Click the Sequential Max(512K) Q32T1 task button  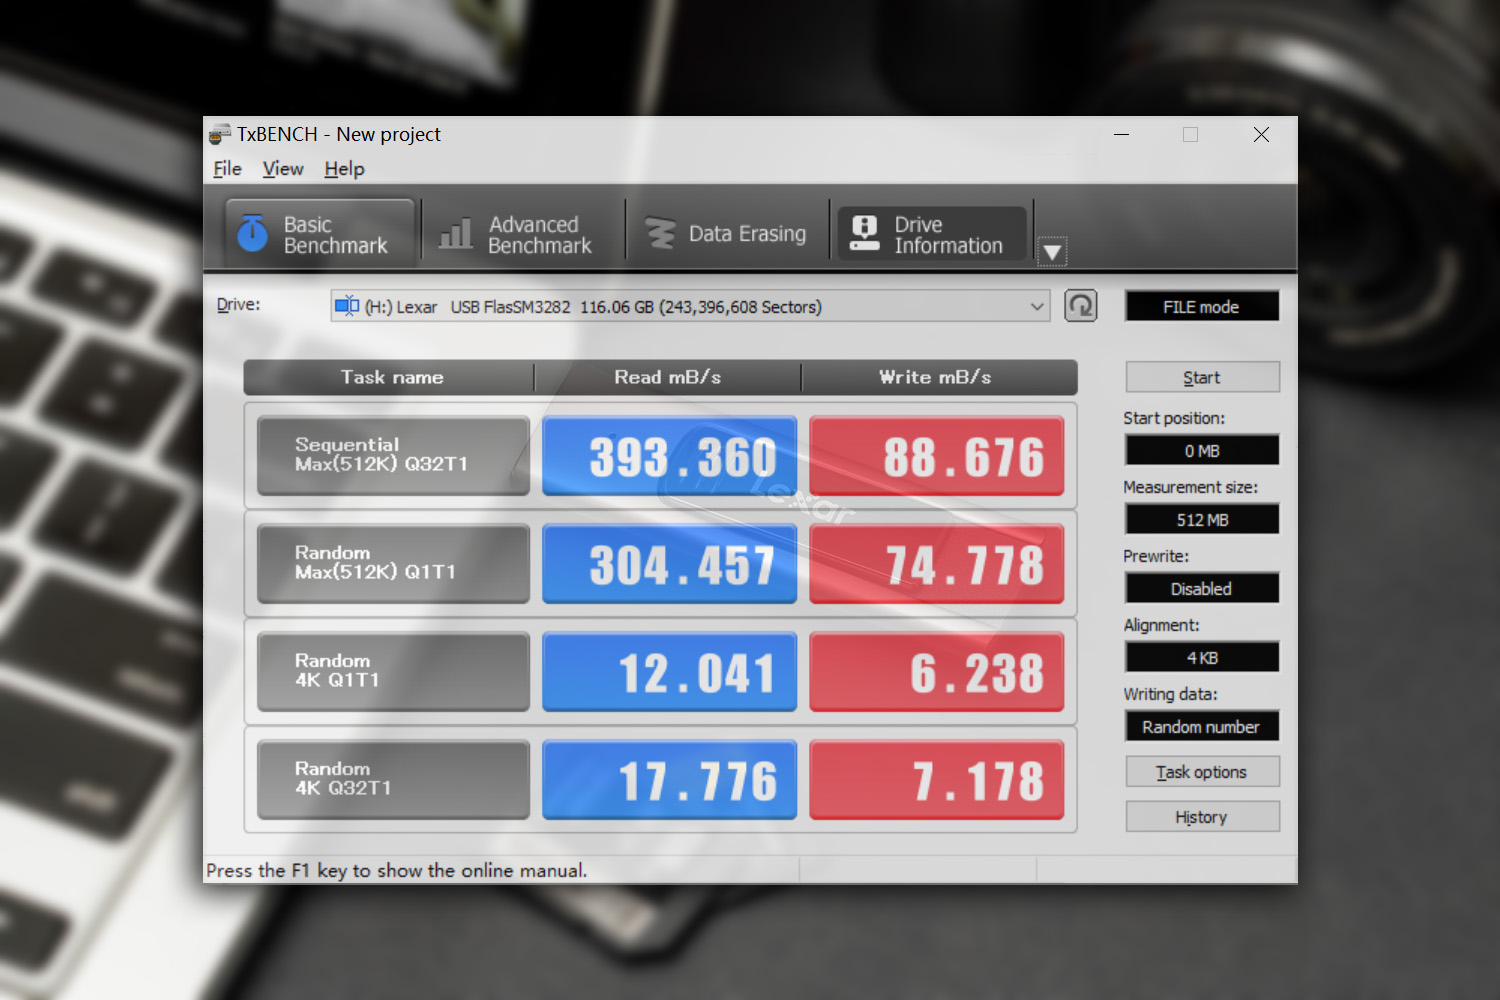click(393, 456)
